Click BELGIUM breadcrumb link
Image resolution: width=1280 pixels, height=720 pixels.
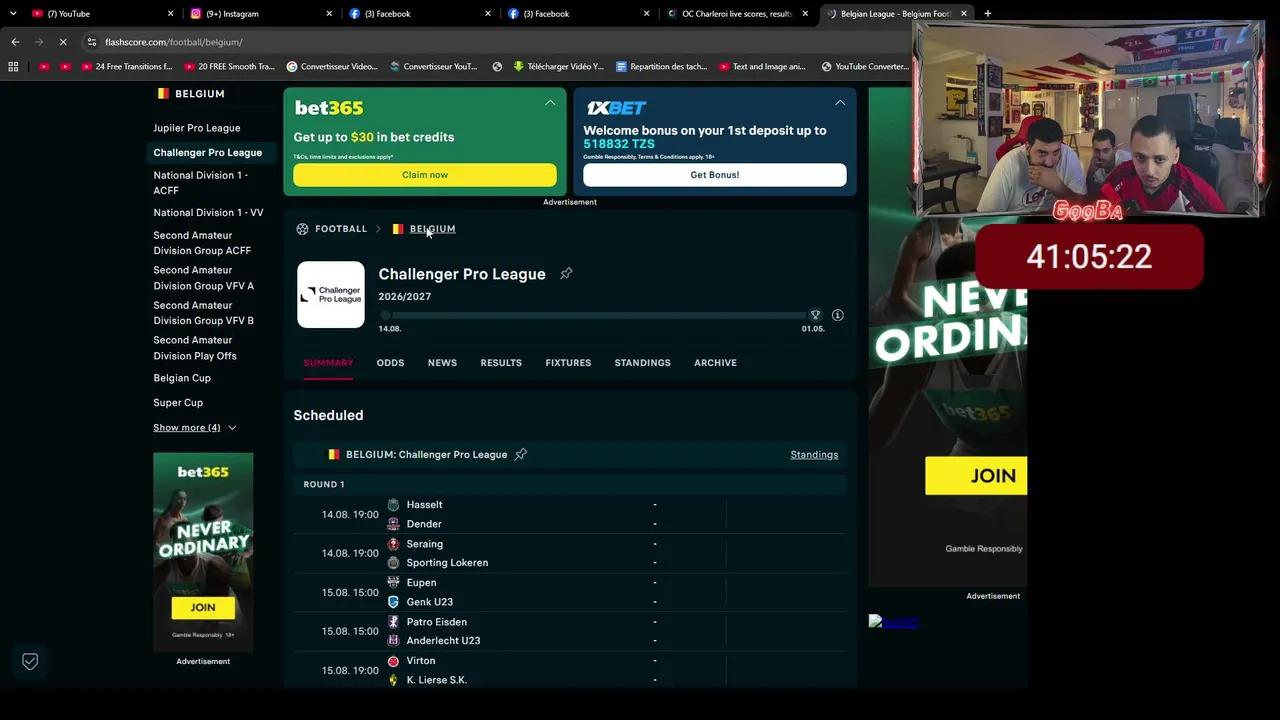tap(432, 229)
